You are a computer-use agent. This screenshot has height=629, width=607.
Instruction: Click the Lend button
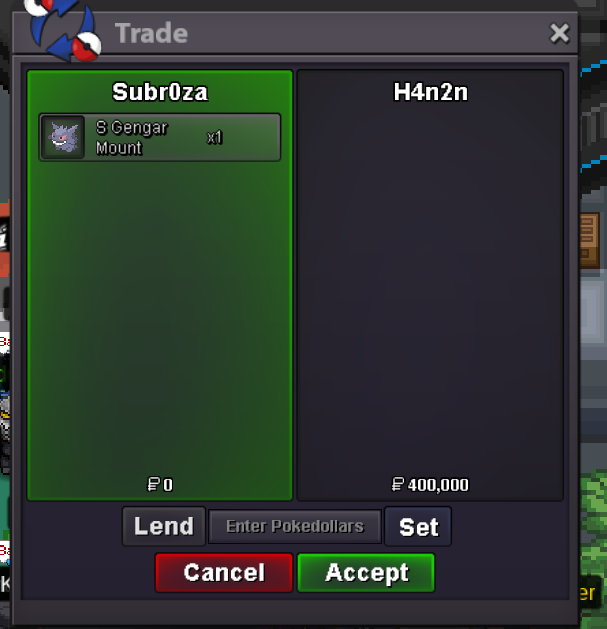click(164, 526)
